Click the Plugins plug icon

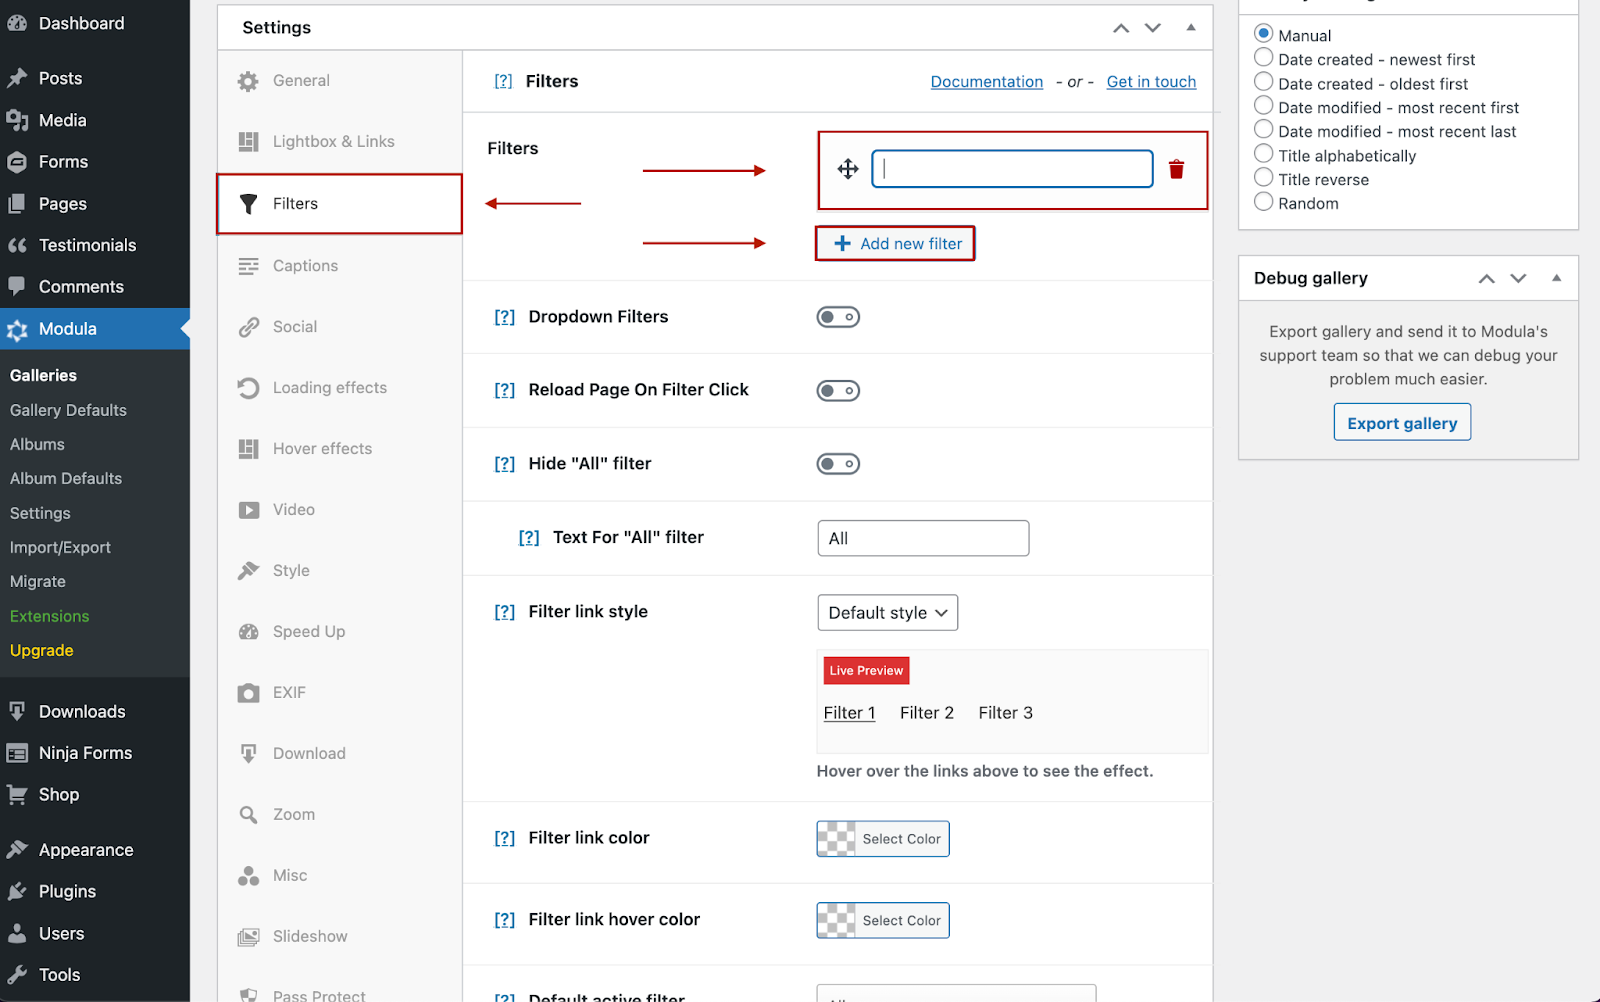(x=17, y=891)
